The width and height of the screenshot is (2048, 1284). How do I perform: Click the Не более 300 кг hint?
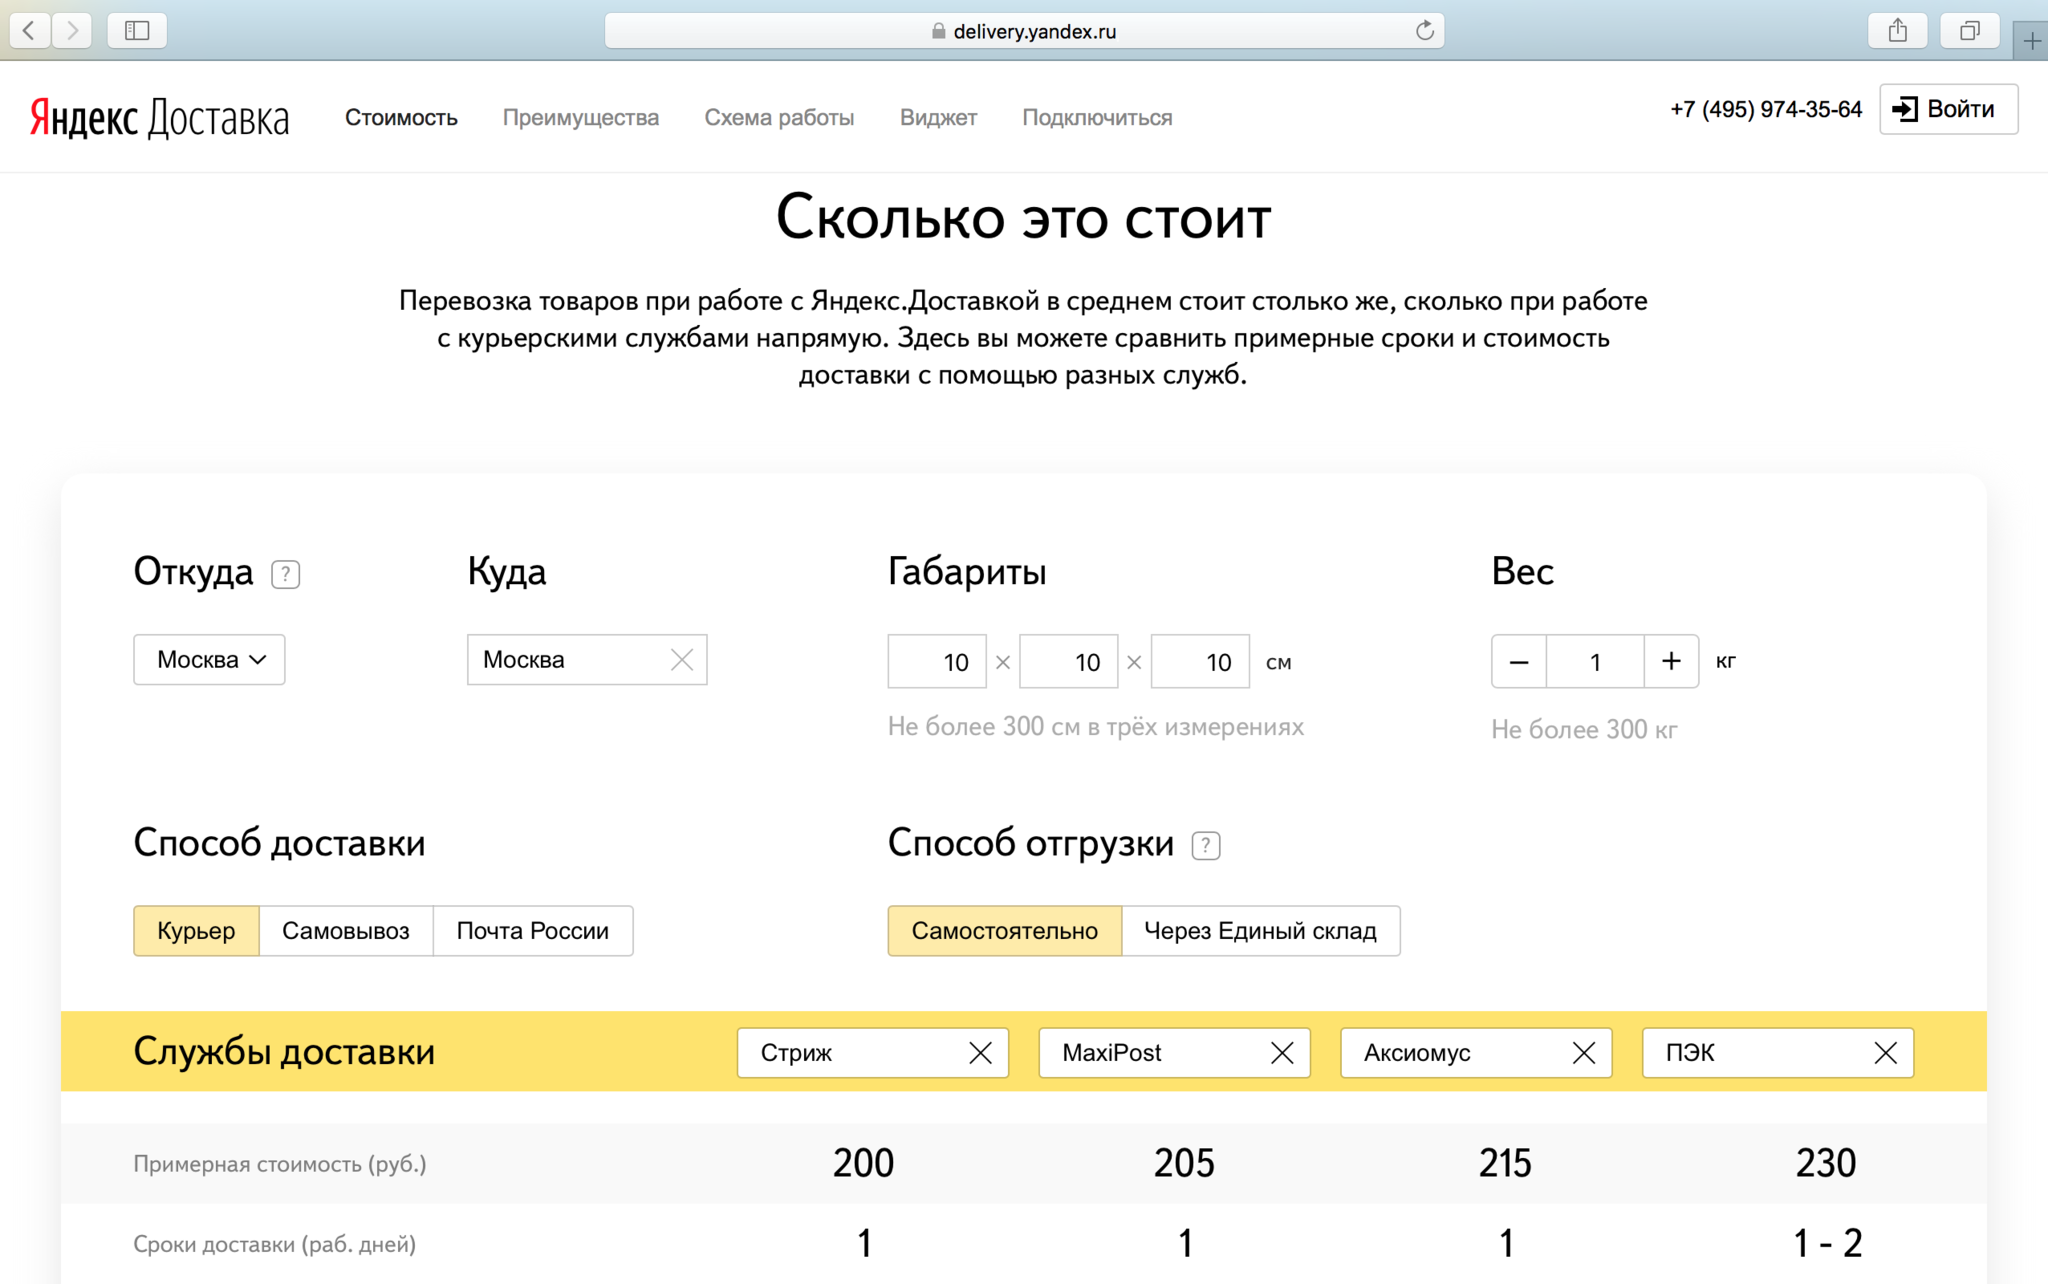pyautogui.click(x=1584, y=730)
